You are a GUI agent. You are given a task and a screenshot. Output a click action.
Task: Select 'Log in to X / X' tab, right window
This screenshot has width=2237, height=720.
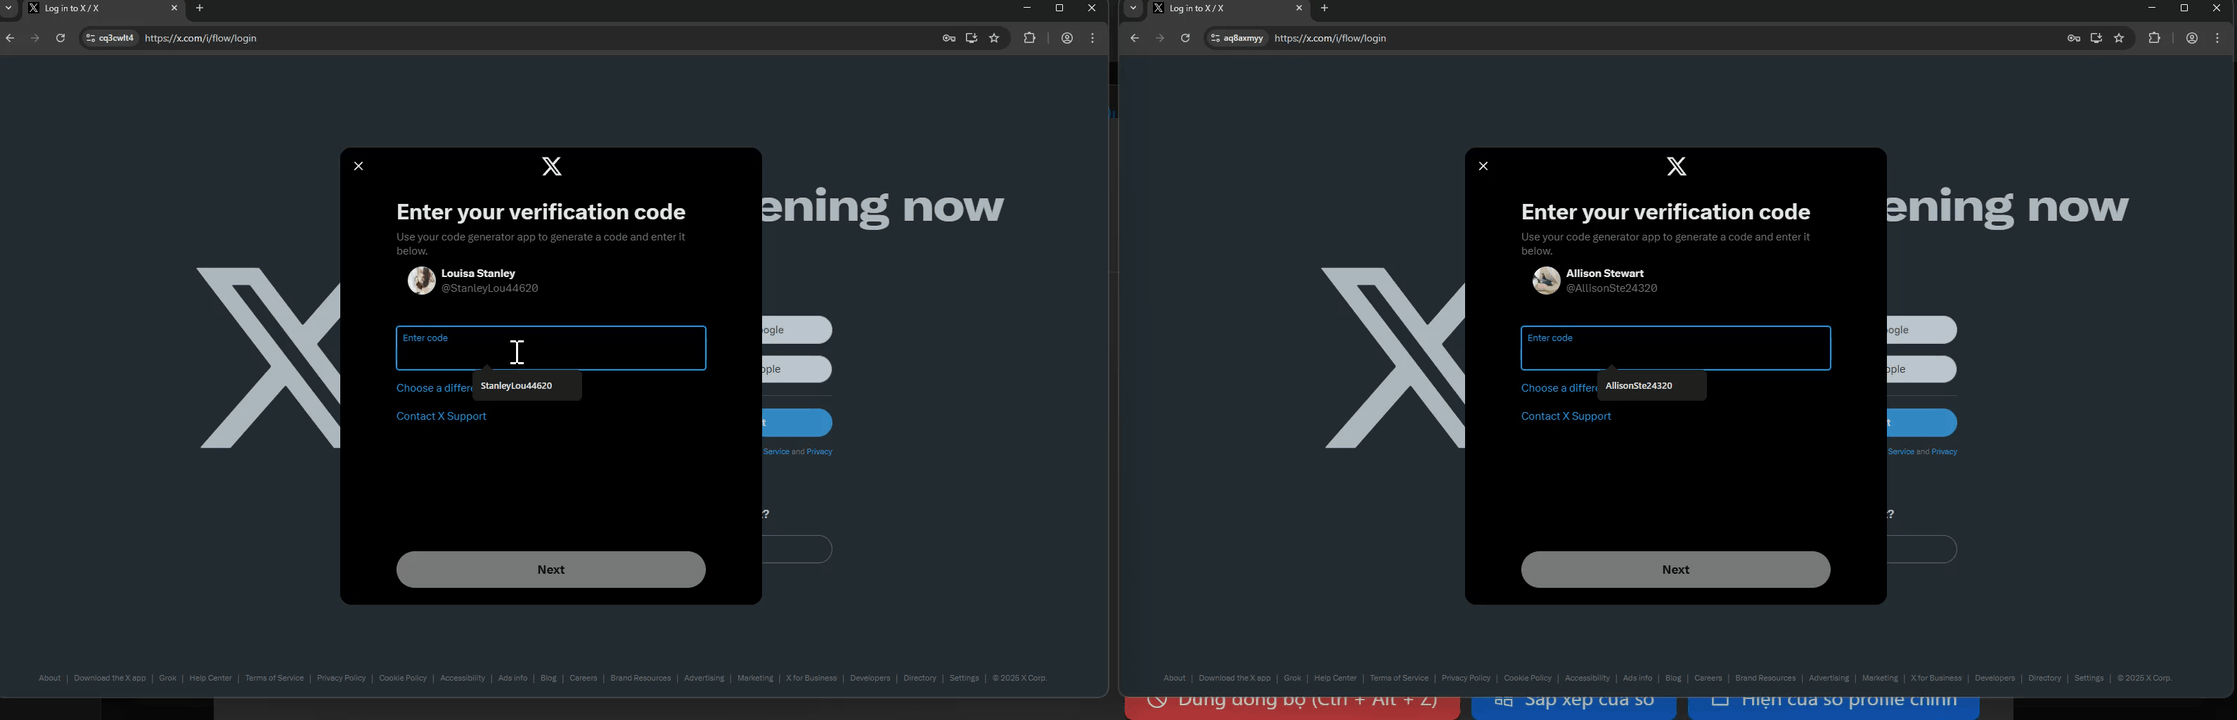pos(1229,8)
